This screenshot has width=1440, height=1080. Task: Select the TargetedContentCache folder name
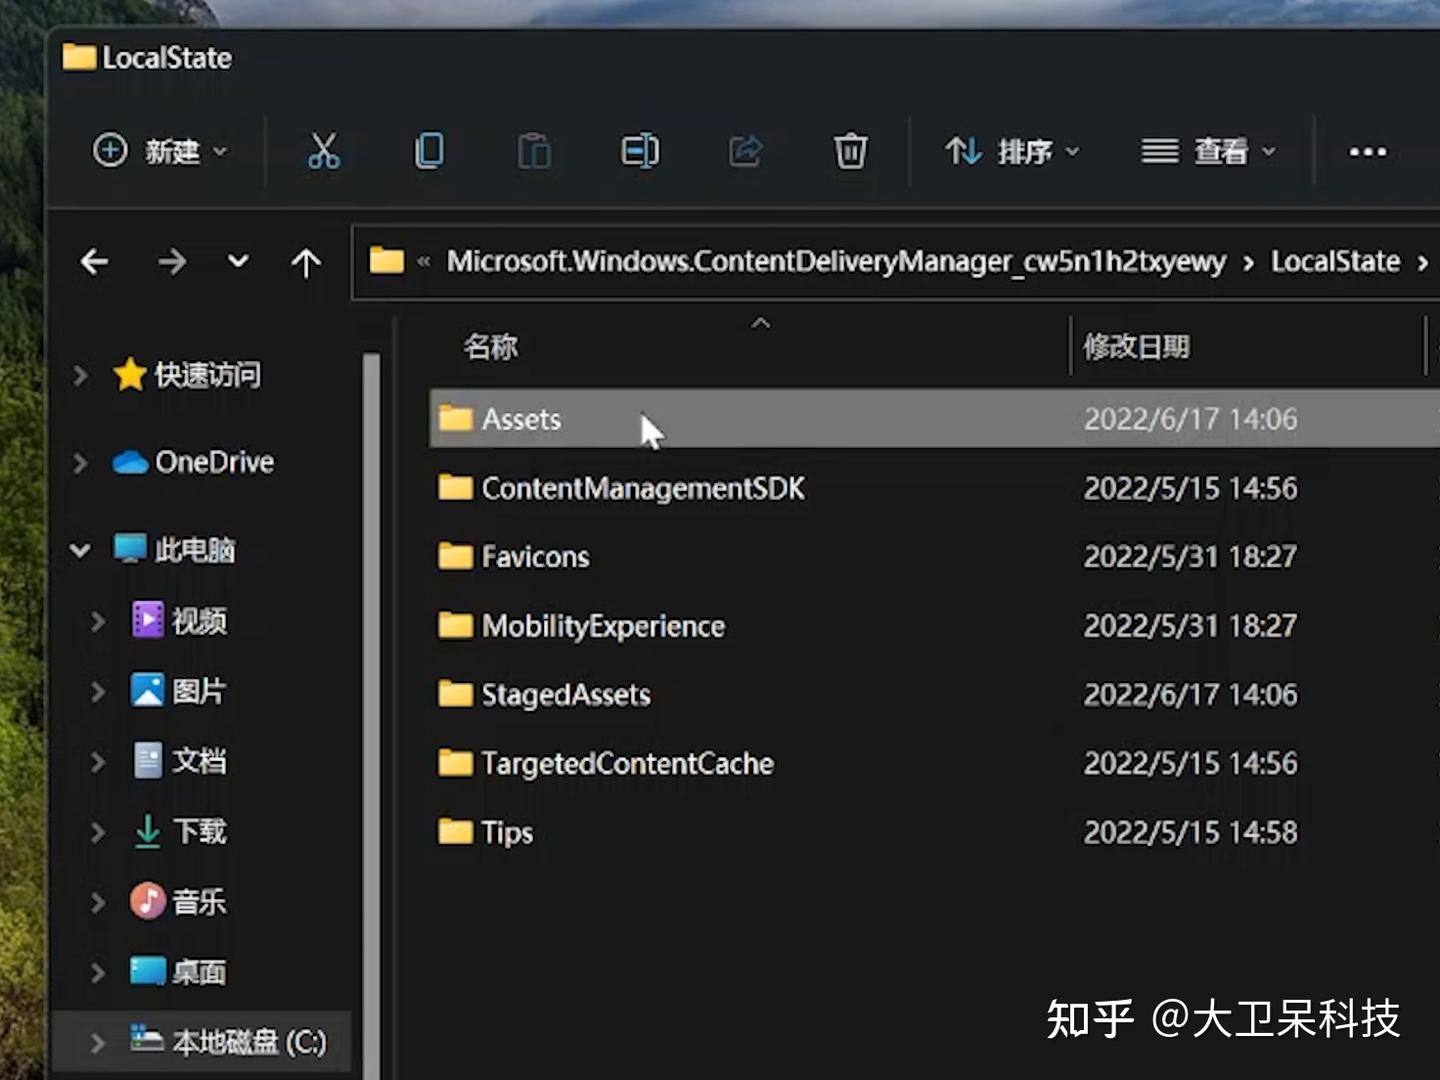click(627, 764)
